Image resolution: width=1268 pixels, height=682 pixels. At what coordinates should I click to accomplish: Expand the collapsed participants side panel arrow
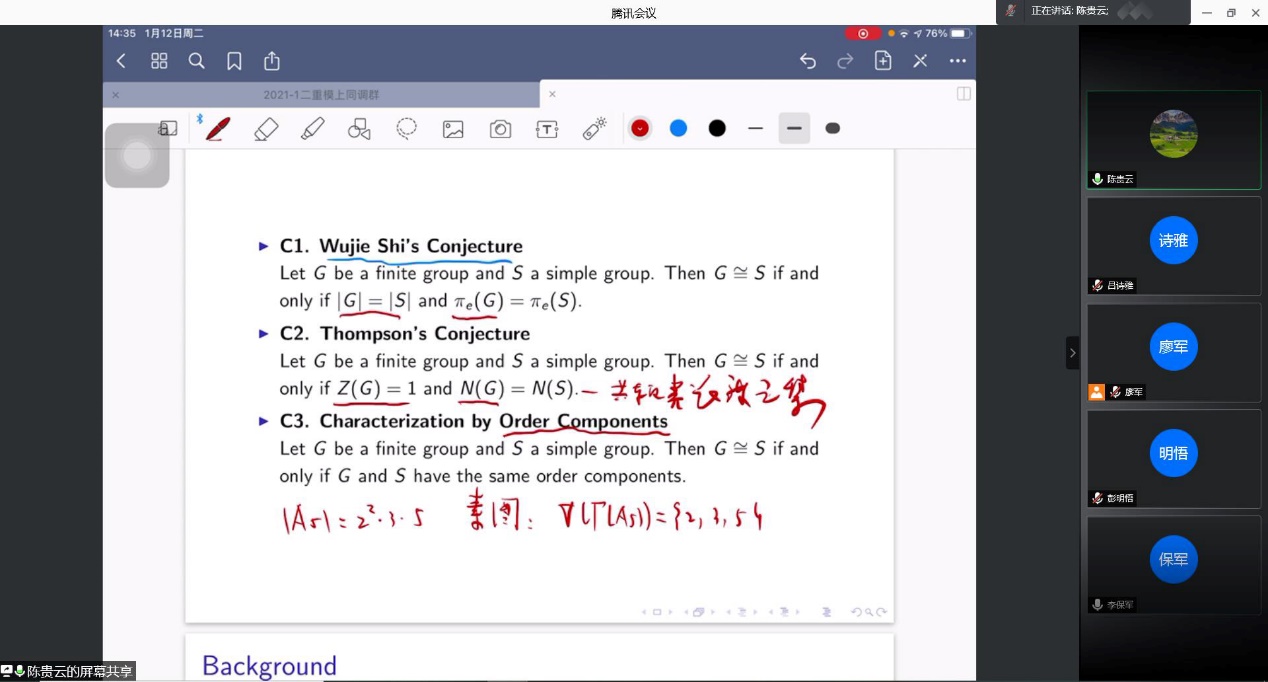coord(1072,352)
